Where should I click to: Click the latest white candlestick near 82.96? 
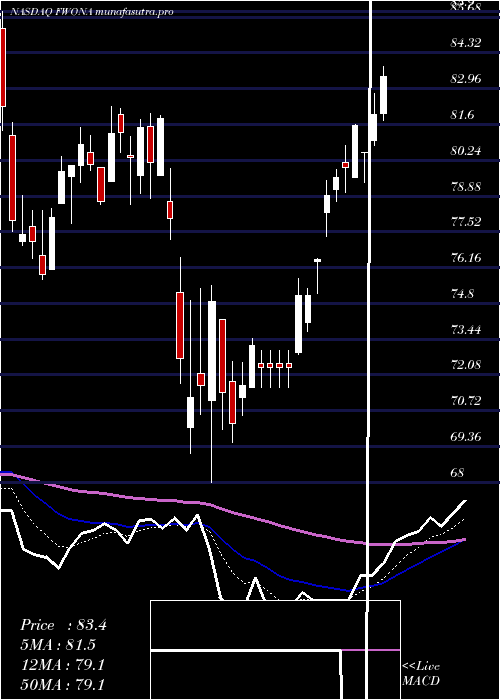coord(383,95)
